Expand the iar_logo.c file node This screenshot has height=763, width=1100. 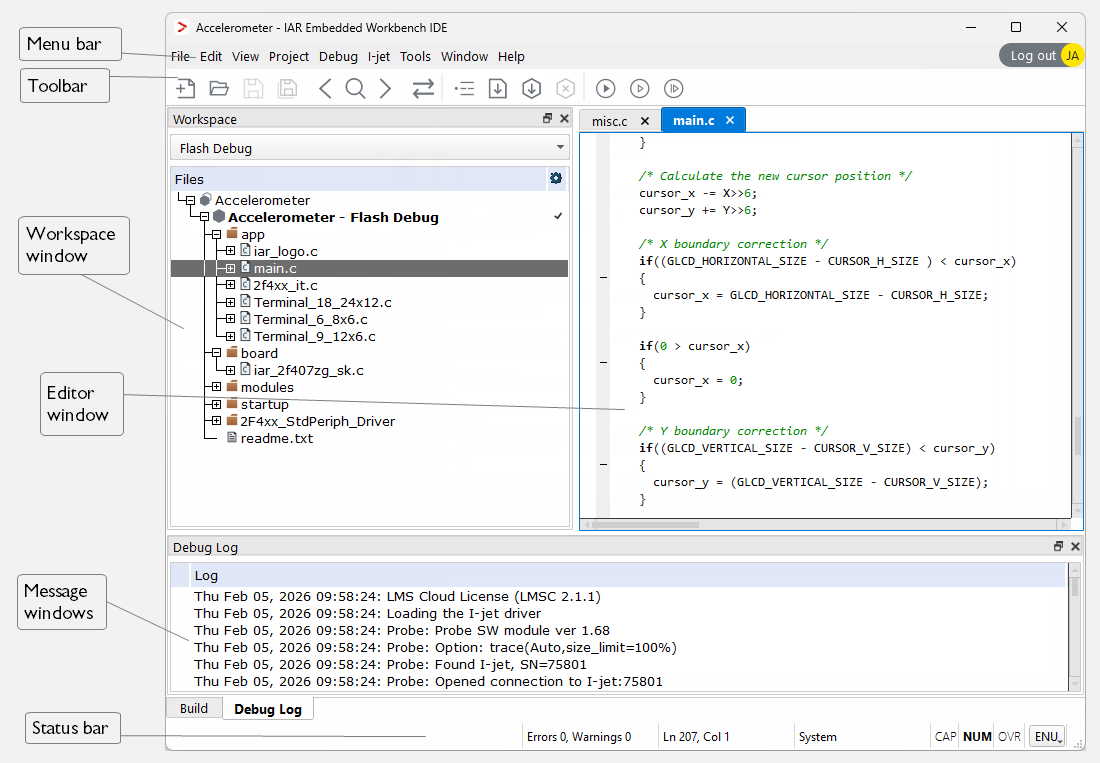pyautogui.click(x=230, y=251)
